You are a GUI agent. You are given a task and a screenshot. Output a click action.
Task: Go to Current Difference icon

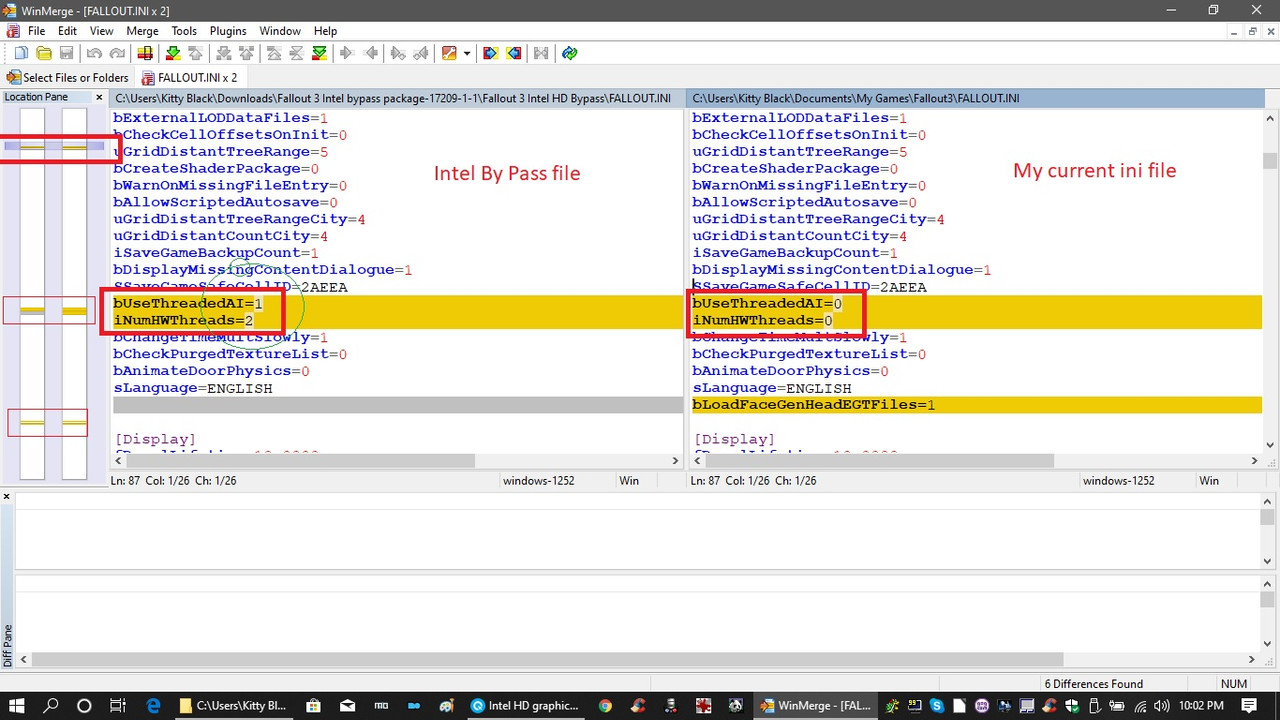point(297,53)
